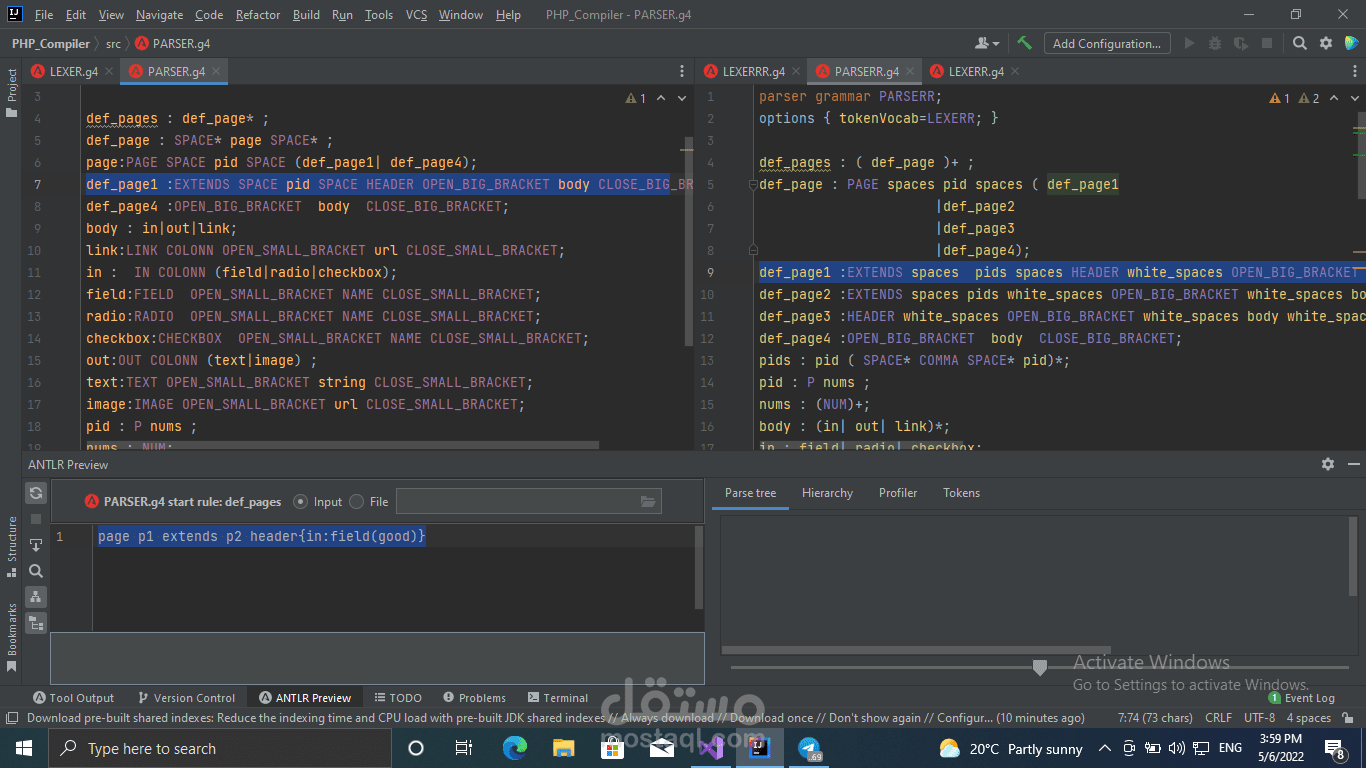The width and height of the screenshot is (1366, 768).
Task: Open the Refactor menu
Action: (x=258, y=15)
